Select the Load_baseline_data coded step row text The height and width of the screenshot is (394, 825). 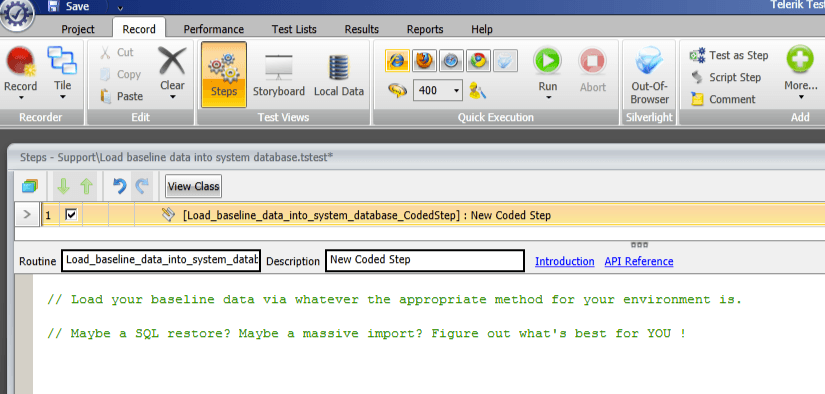(367, 215)
